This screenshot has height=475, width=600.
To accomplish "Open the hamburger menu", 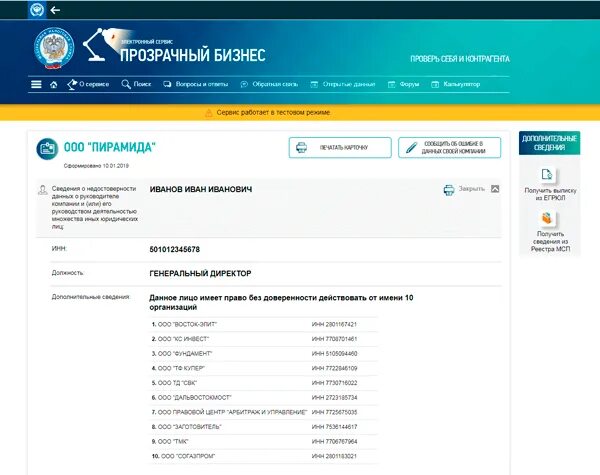I will tap(36, 84).
